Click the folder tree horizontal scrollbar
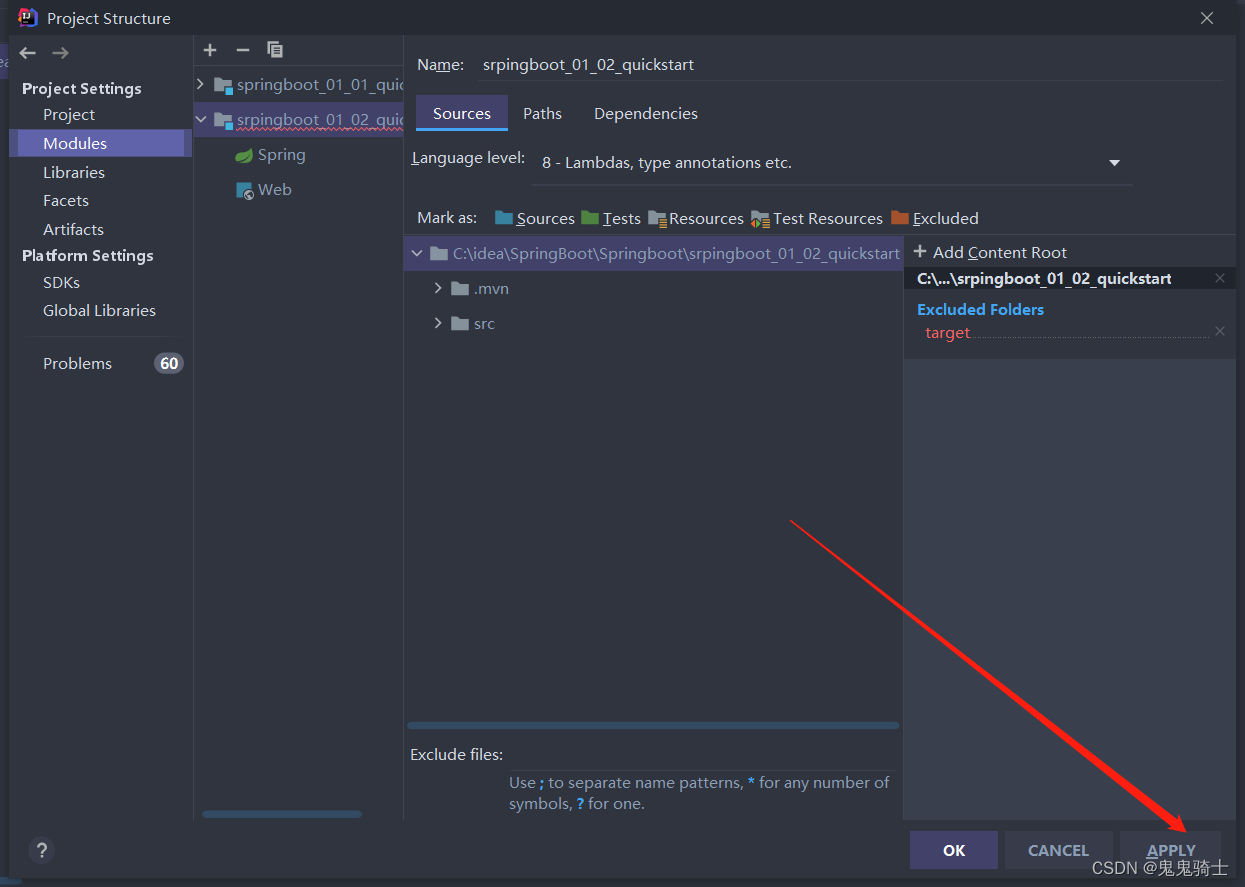Viewport: 1245px width, 887px height. 653,726
